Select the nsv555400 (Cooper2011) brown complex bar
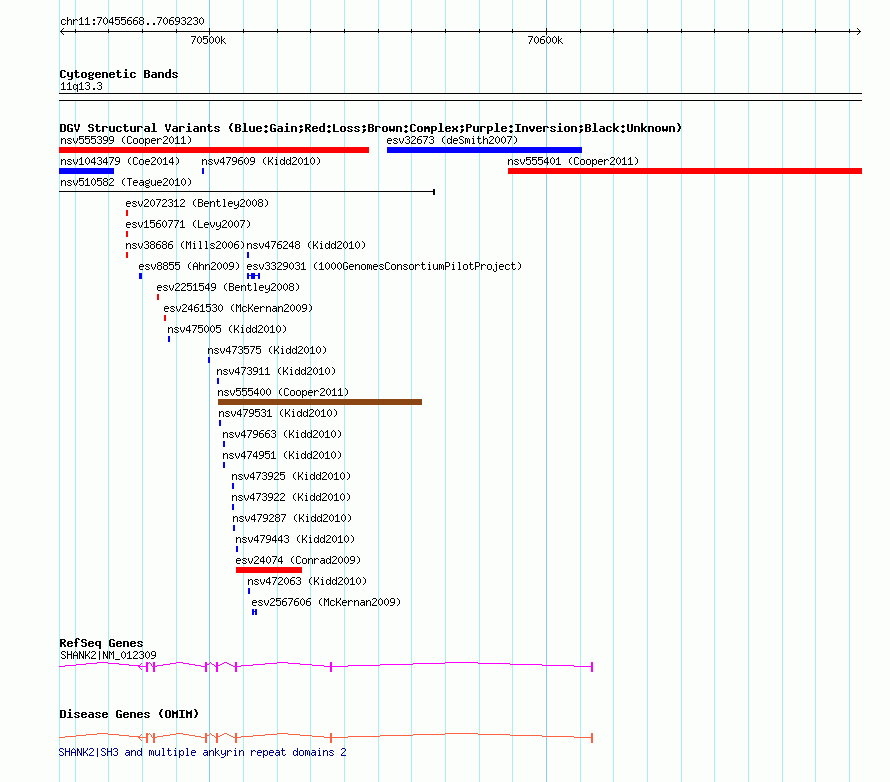This screenshot has height=782, width=890. pyautogui.click(x=320, y=402)
